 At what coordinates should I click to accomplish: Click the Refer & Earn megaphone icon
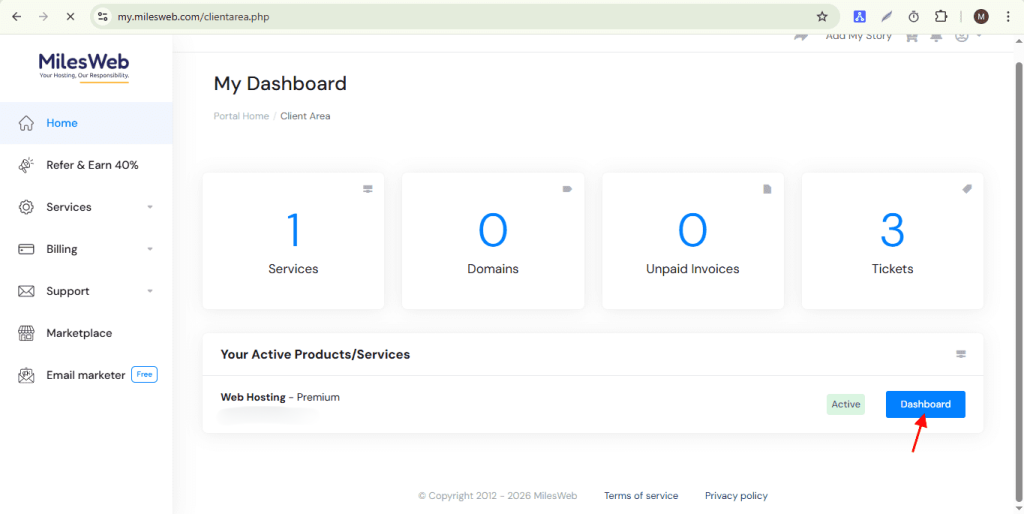point(27,165)
